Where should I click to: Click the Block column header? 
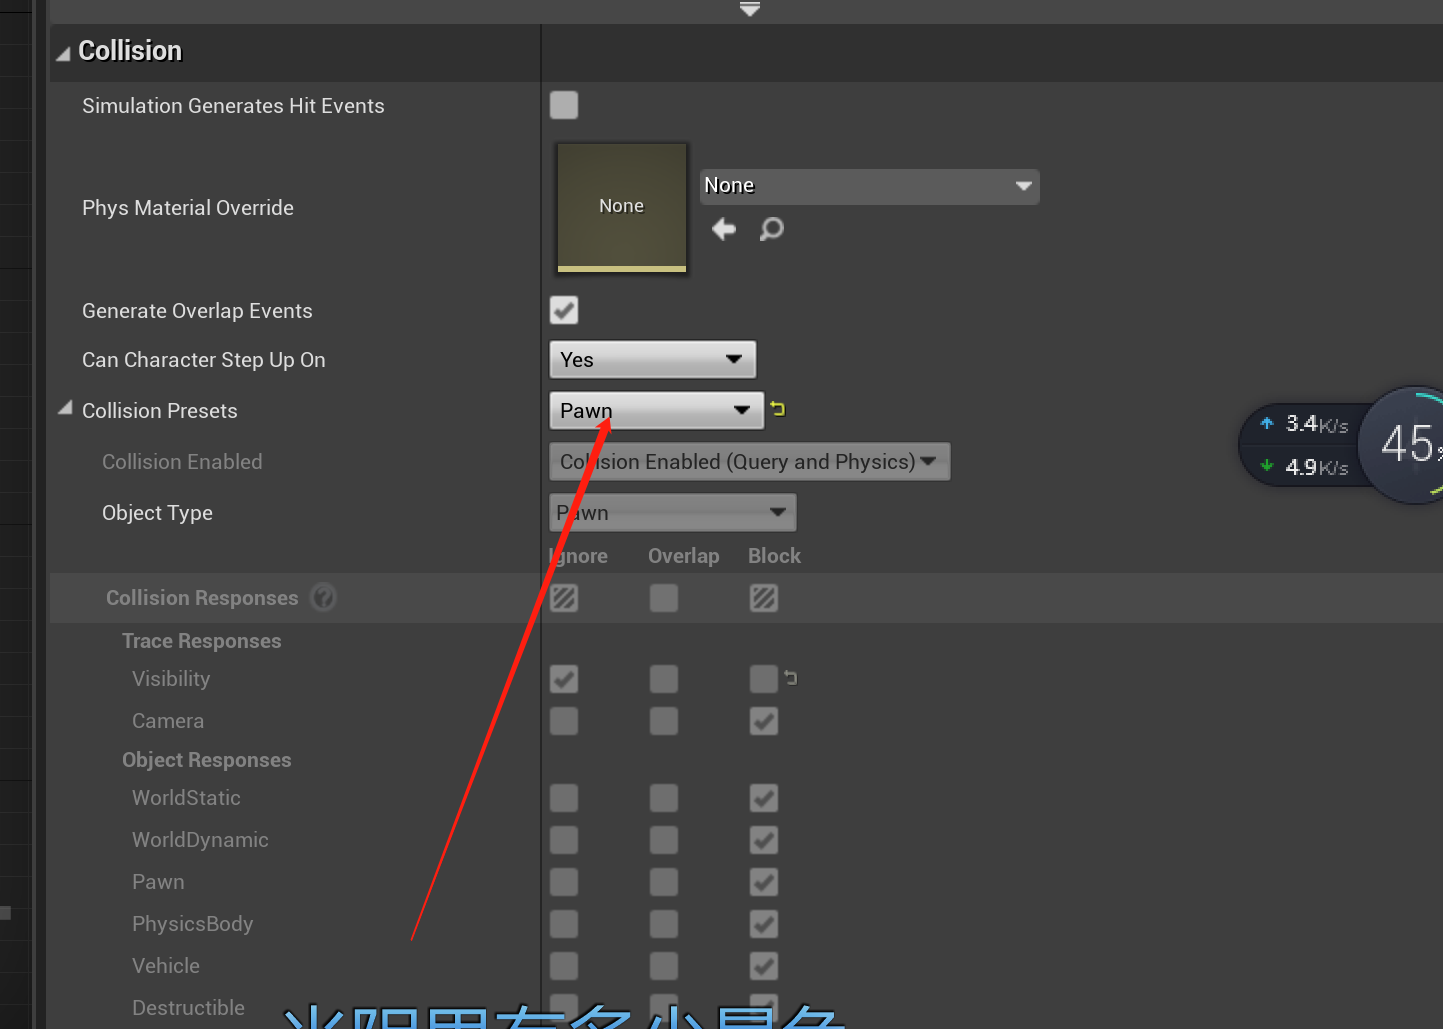click(774, 556)
